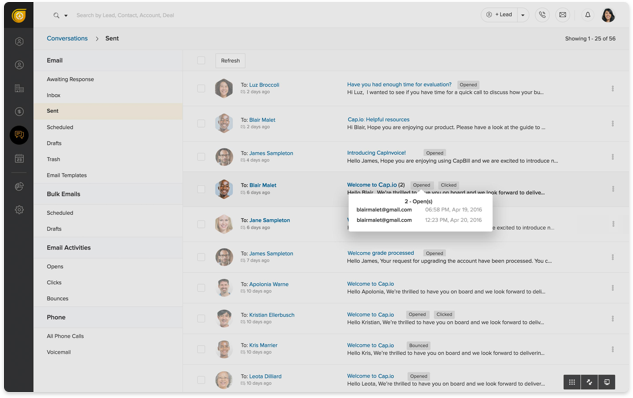Open 'Welcome grade processed' email
The width and height of the screenshot is (633, 398).
(381, 253)
